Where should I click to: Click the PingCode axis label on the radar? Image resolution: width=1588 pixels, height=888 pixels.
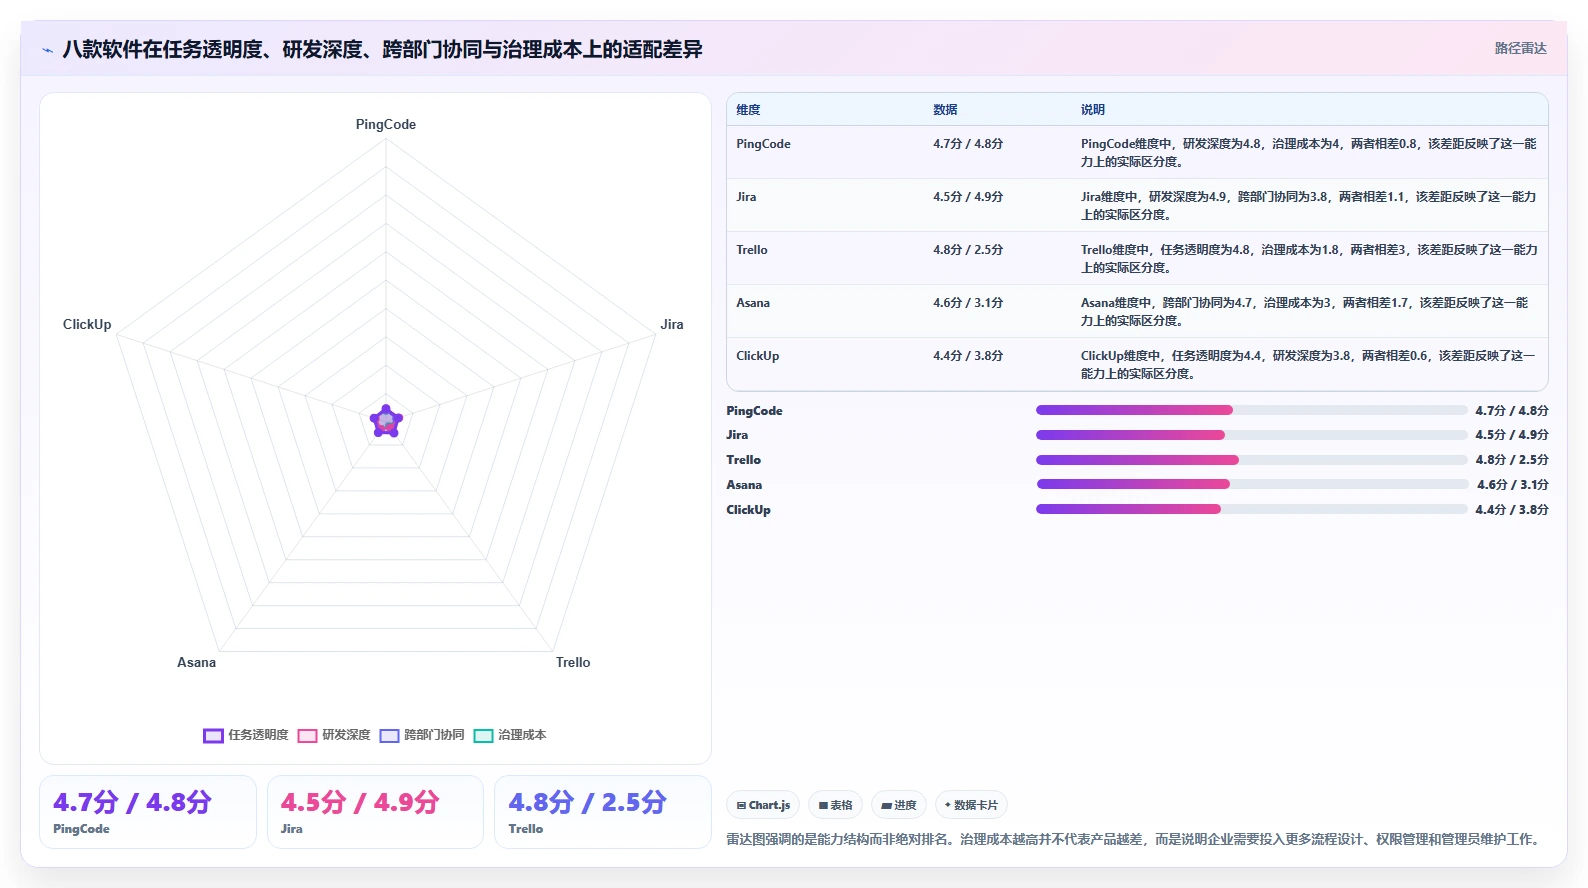click(x=386, y=125)
